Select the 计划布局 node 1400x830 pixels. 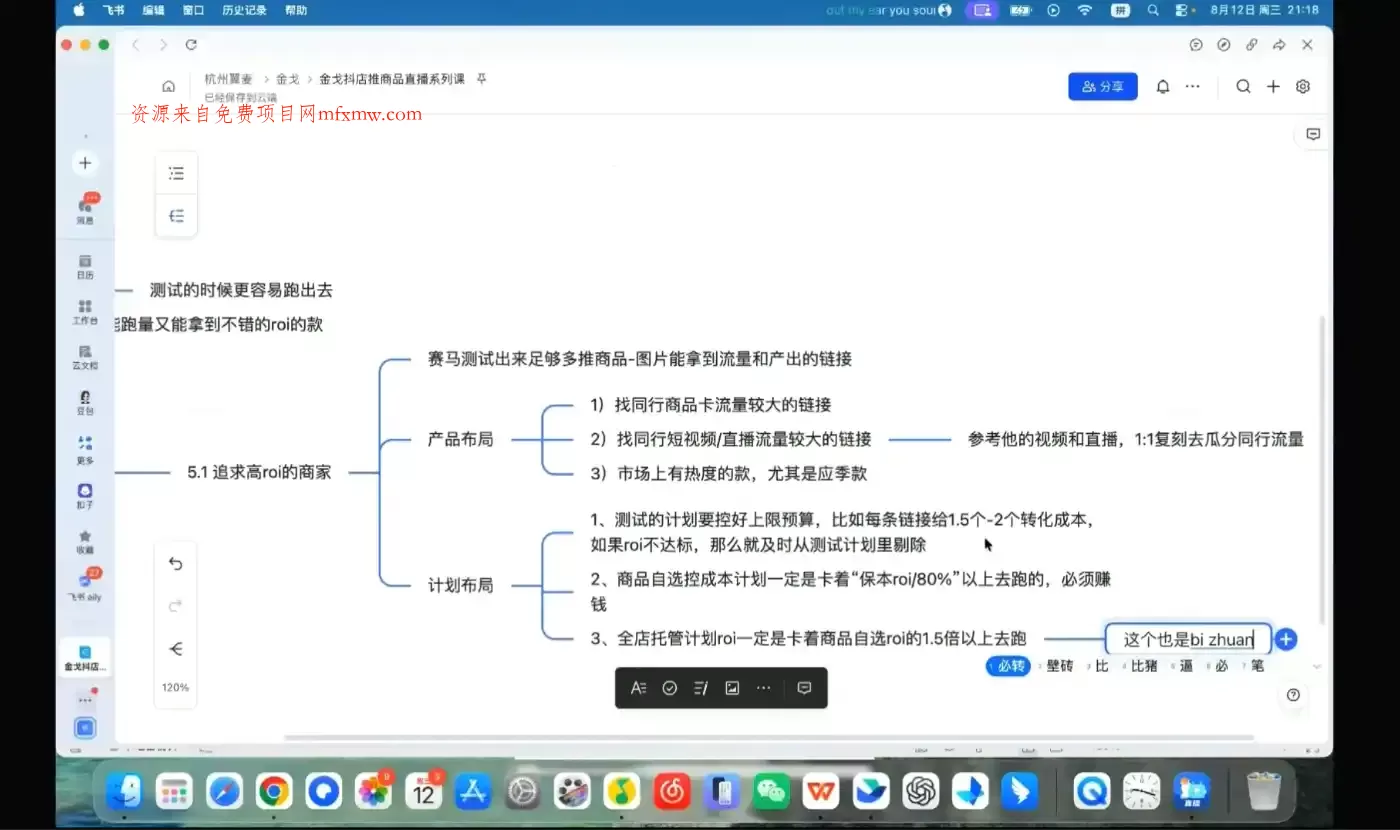460,585
